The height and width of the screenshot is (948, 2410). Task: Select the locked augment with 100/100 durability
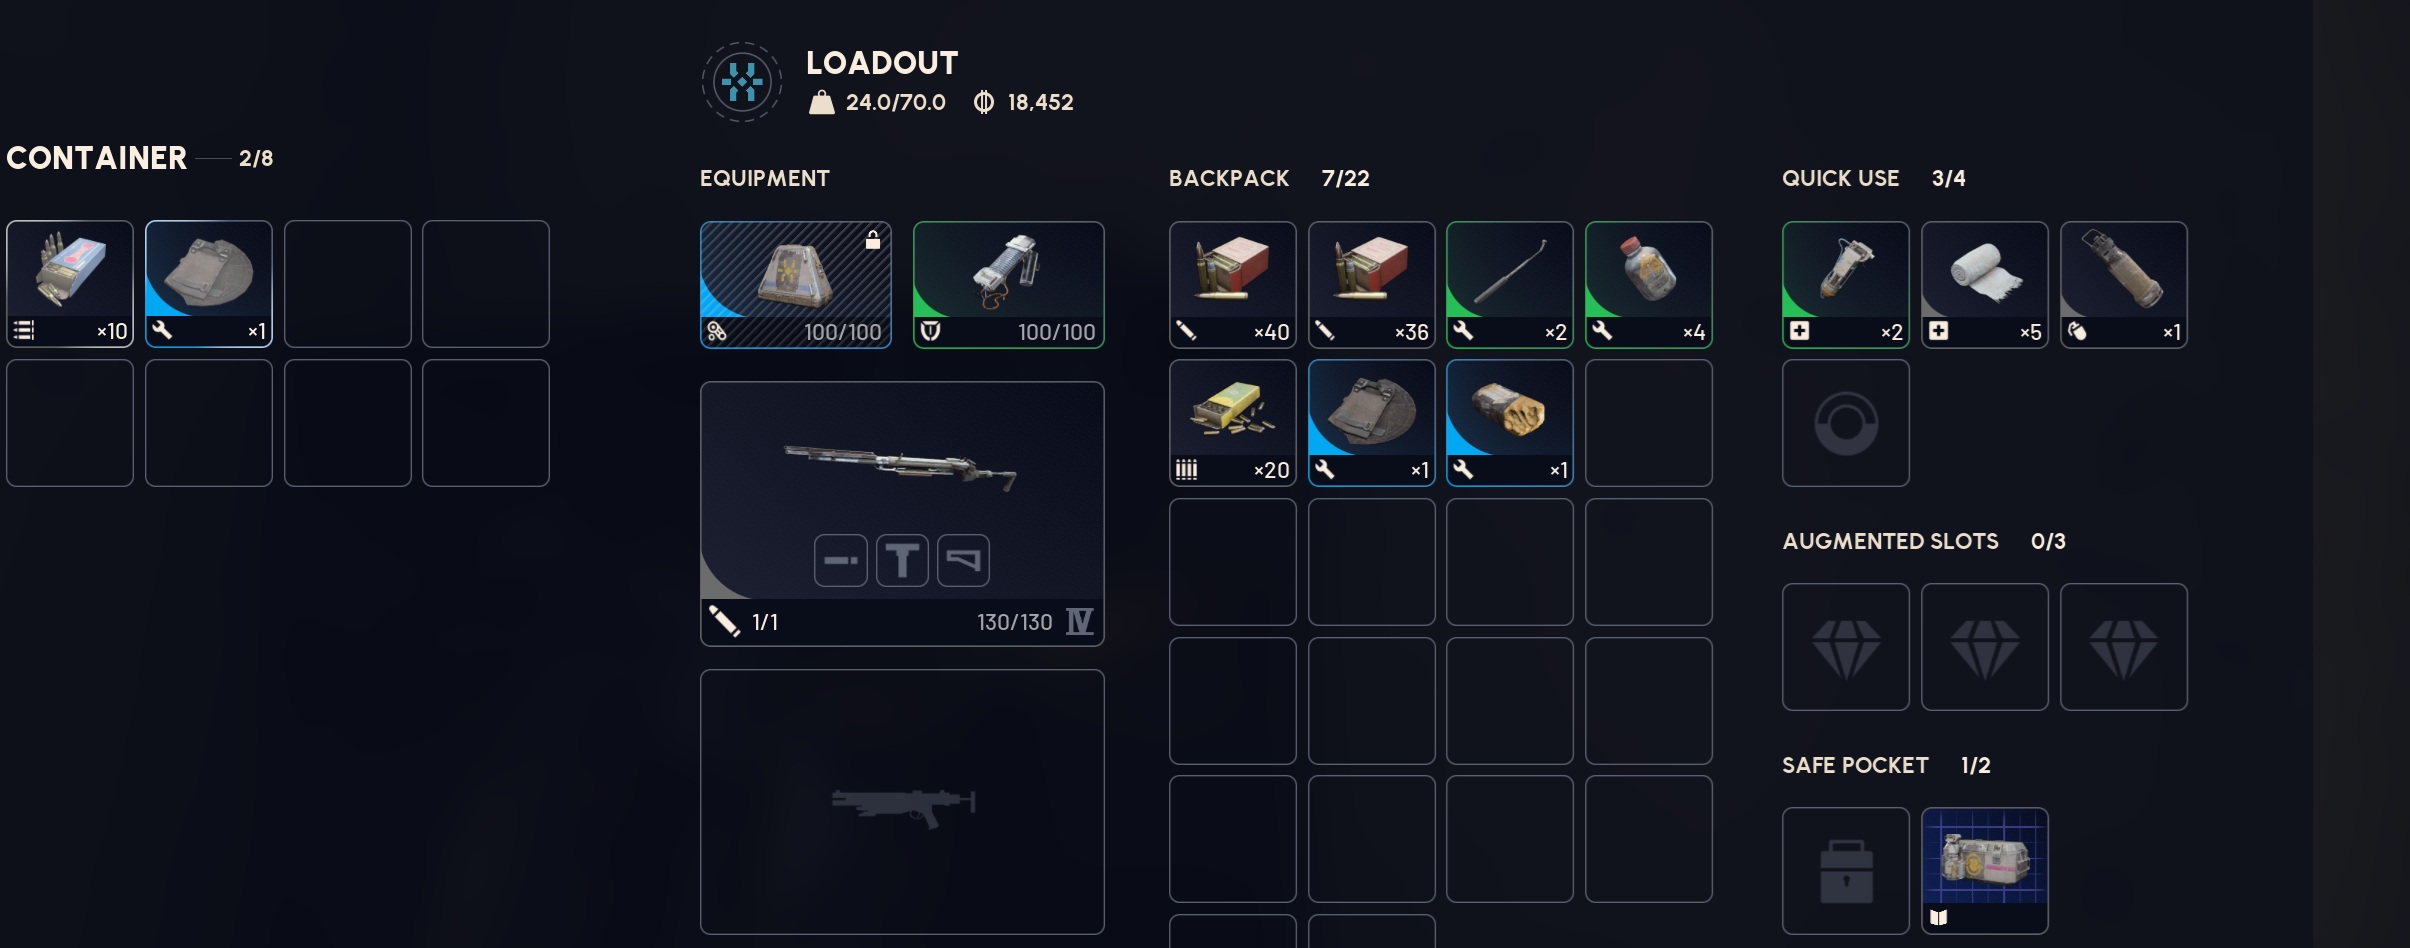pyautogui.click(x=796, y=285)
